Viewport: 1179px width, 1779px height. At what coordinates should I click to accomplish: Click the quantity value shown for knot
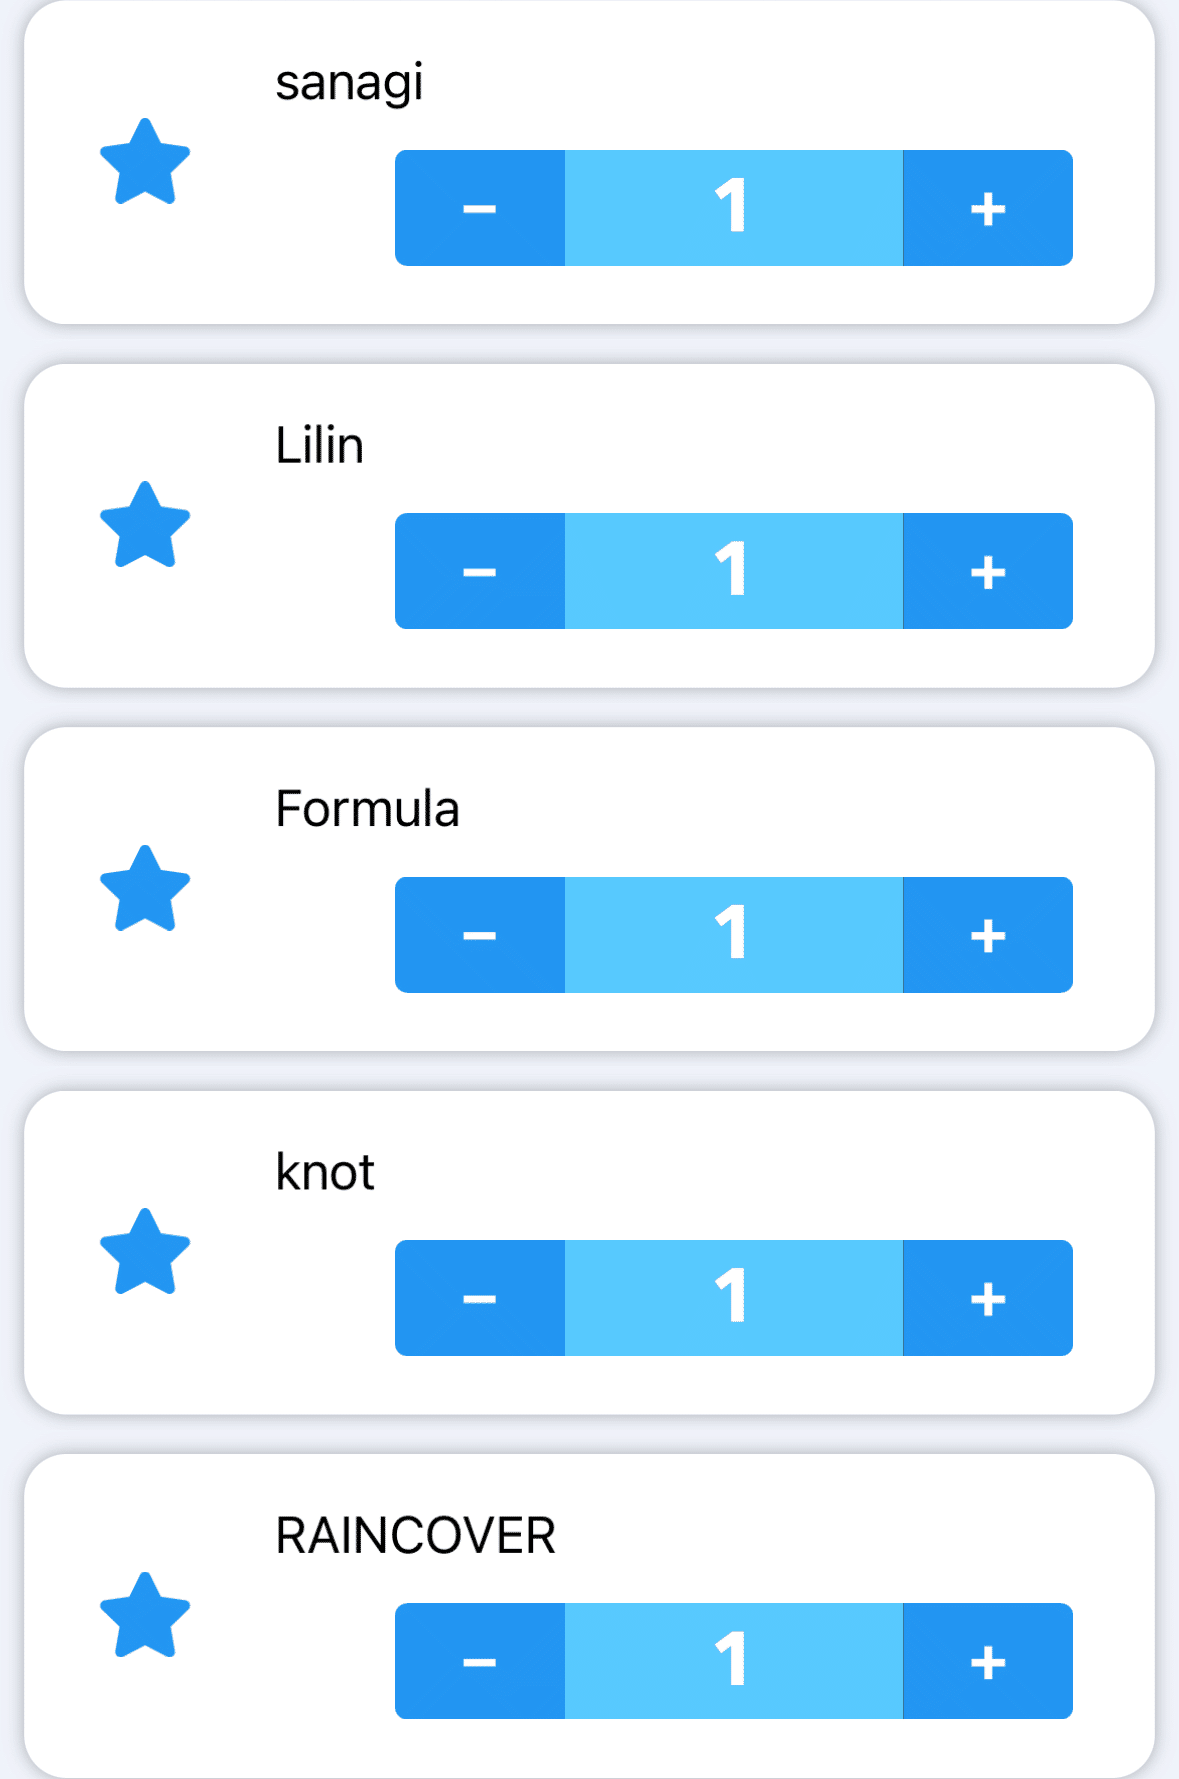click(x=733, y=1298)
